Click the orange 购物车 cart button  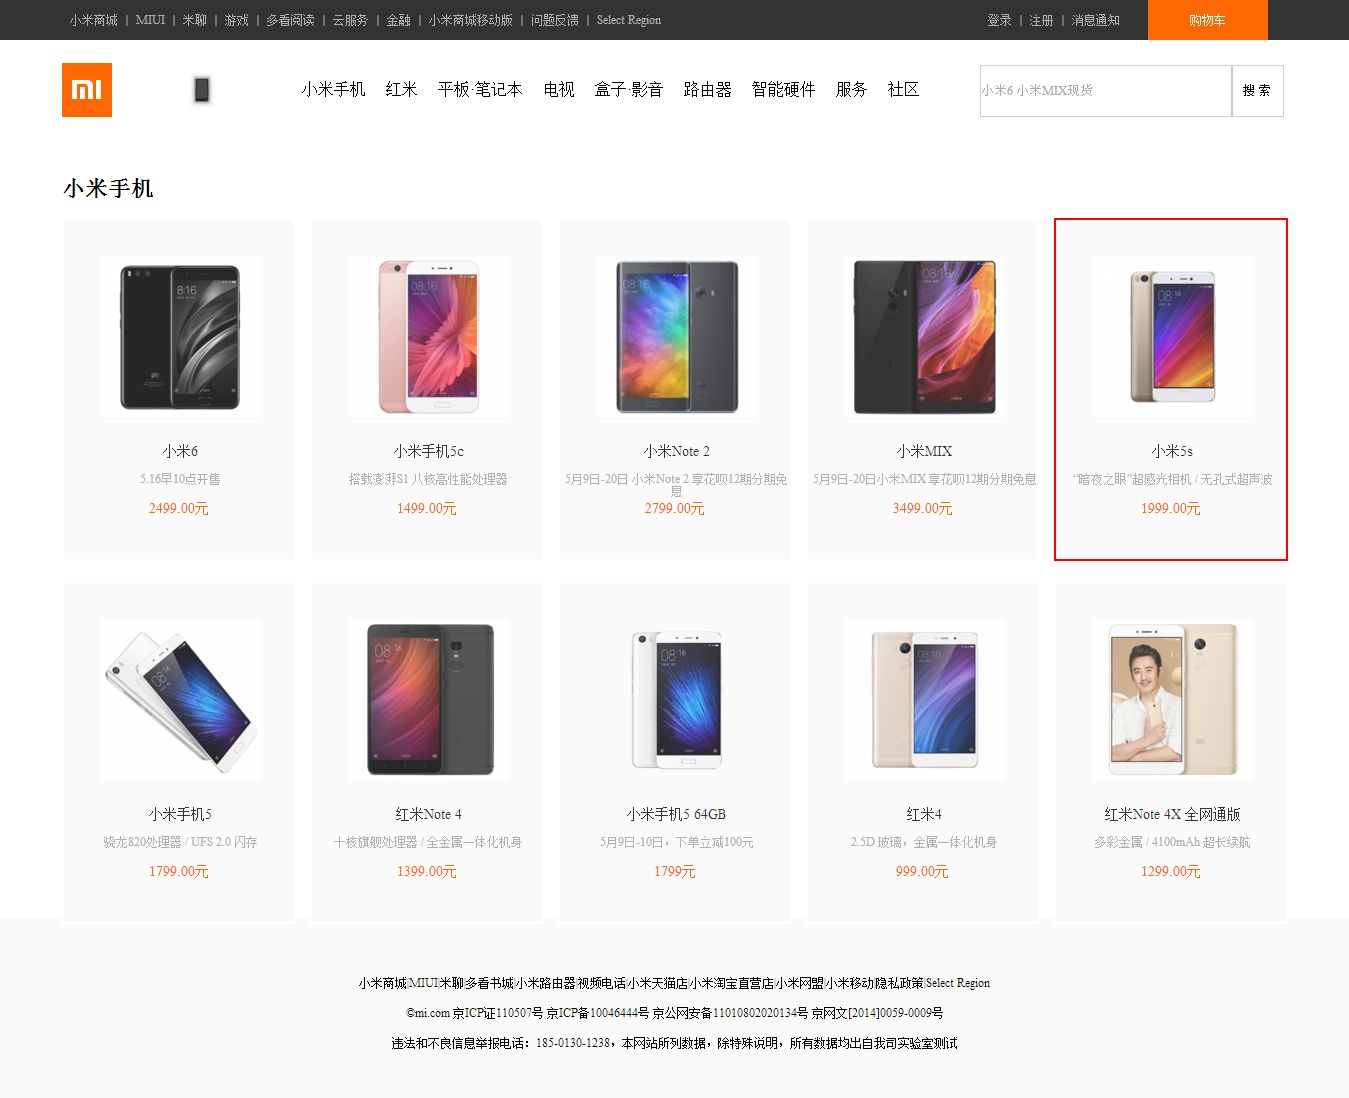coord(1207,20)
